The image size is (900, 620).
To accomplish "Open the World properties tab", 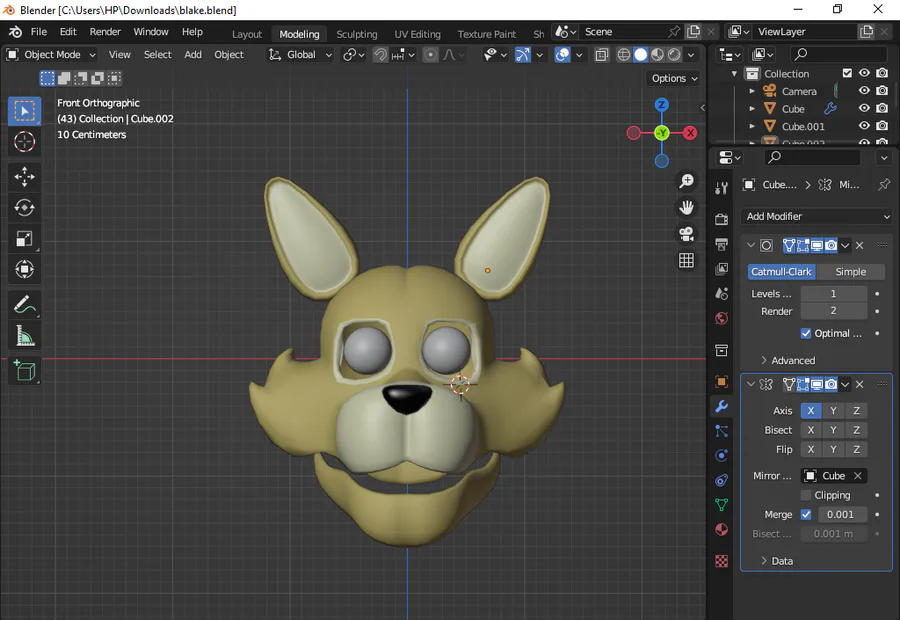I will (x=721, y=318).
